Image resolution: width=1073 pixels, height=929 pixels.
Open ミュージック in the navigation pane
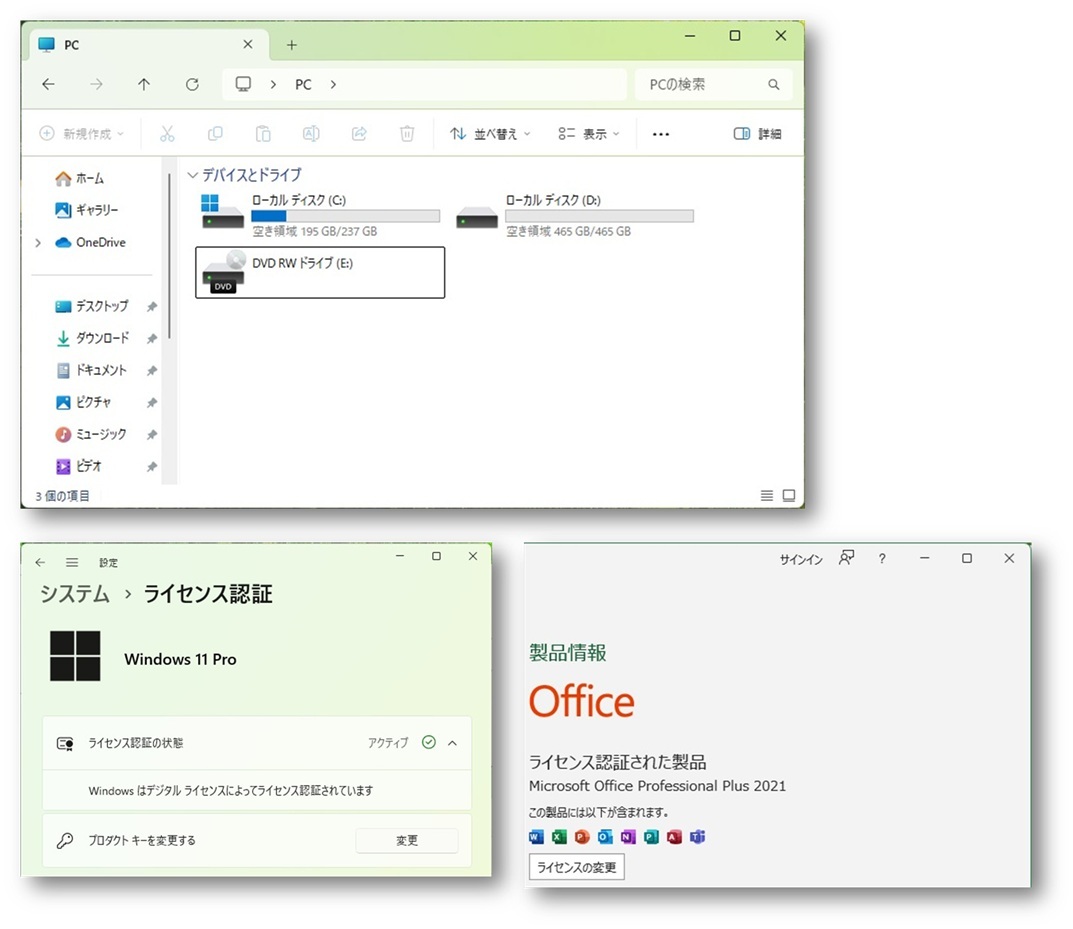[92, 434]
